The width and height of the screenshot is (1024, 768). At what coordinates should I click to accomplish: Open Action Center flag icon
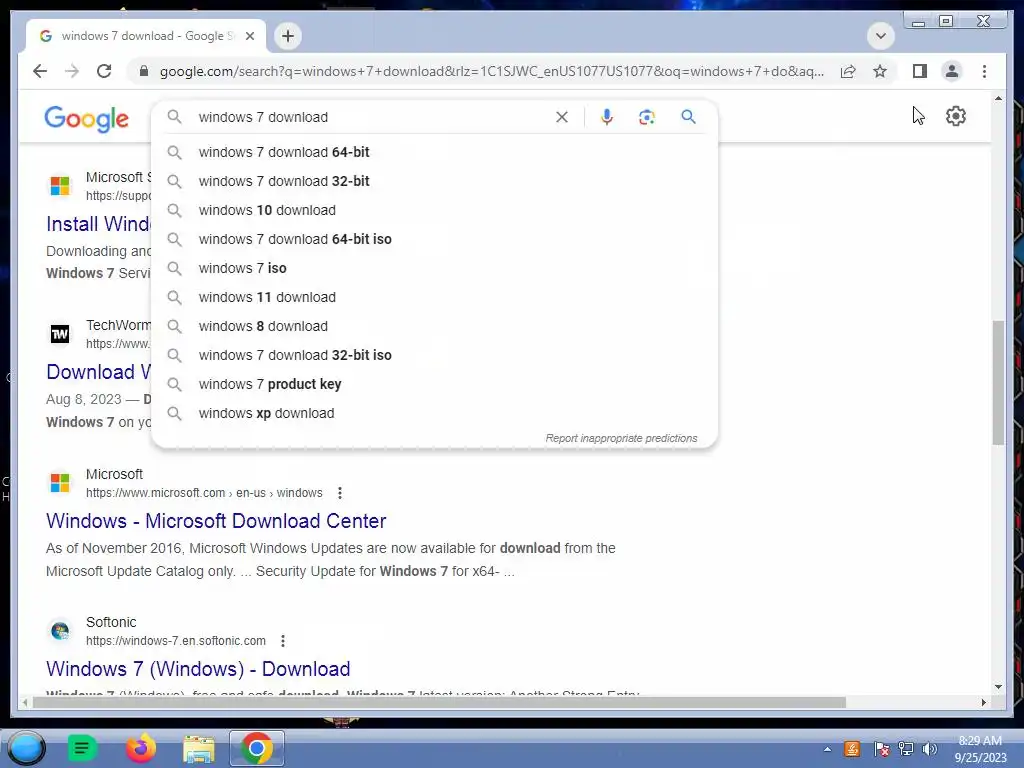pyautogui.click(x=881, y=749)
